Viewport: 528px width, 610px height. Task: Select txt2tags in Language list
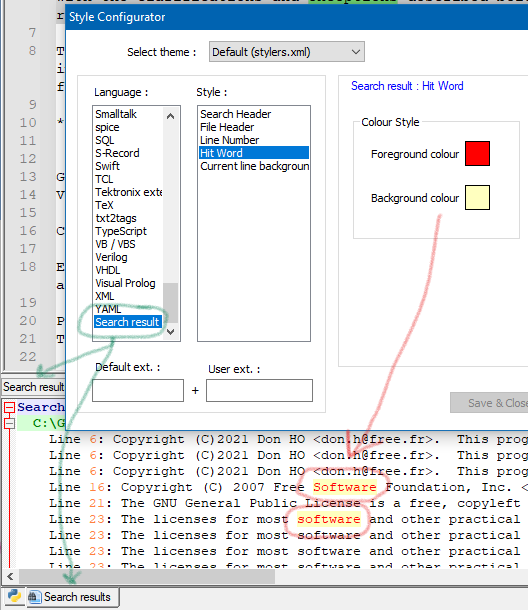116,218
